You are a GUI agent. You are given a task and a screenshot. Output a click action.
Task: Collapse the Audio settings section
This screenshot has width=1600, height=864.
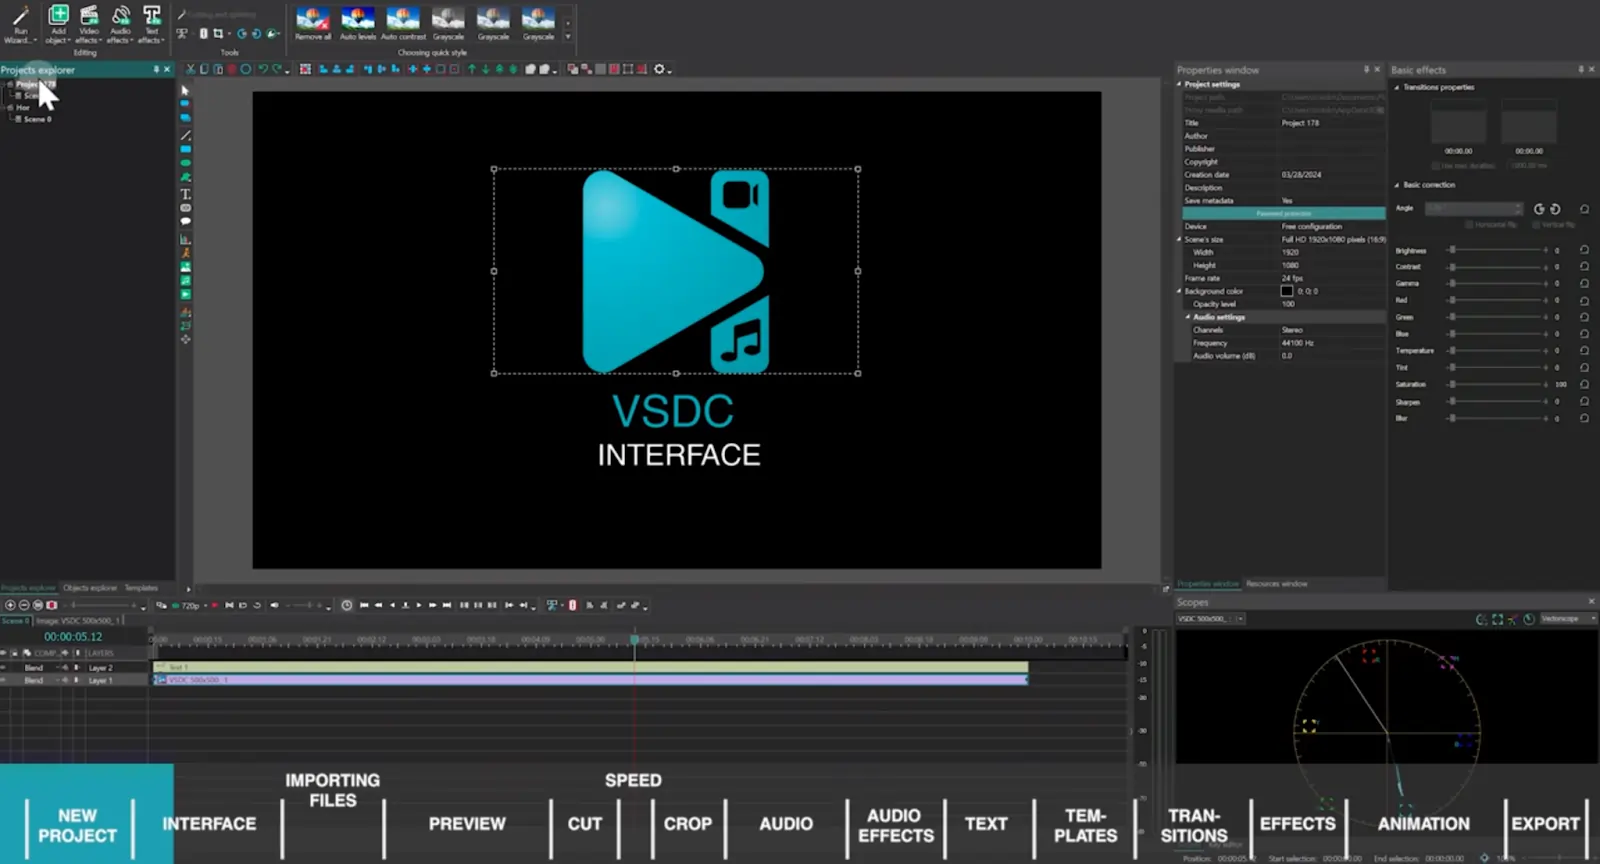[1187, 317]
